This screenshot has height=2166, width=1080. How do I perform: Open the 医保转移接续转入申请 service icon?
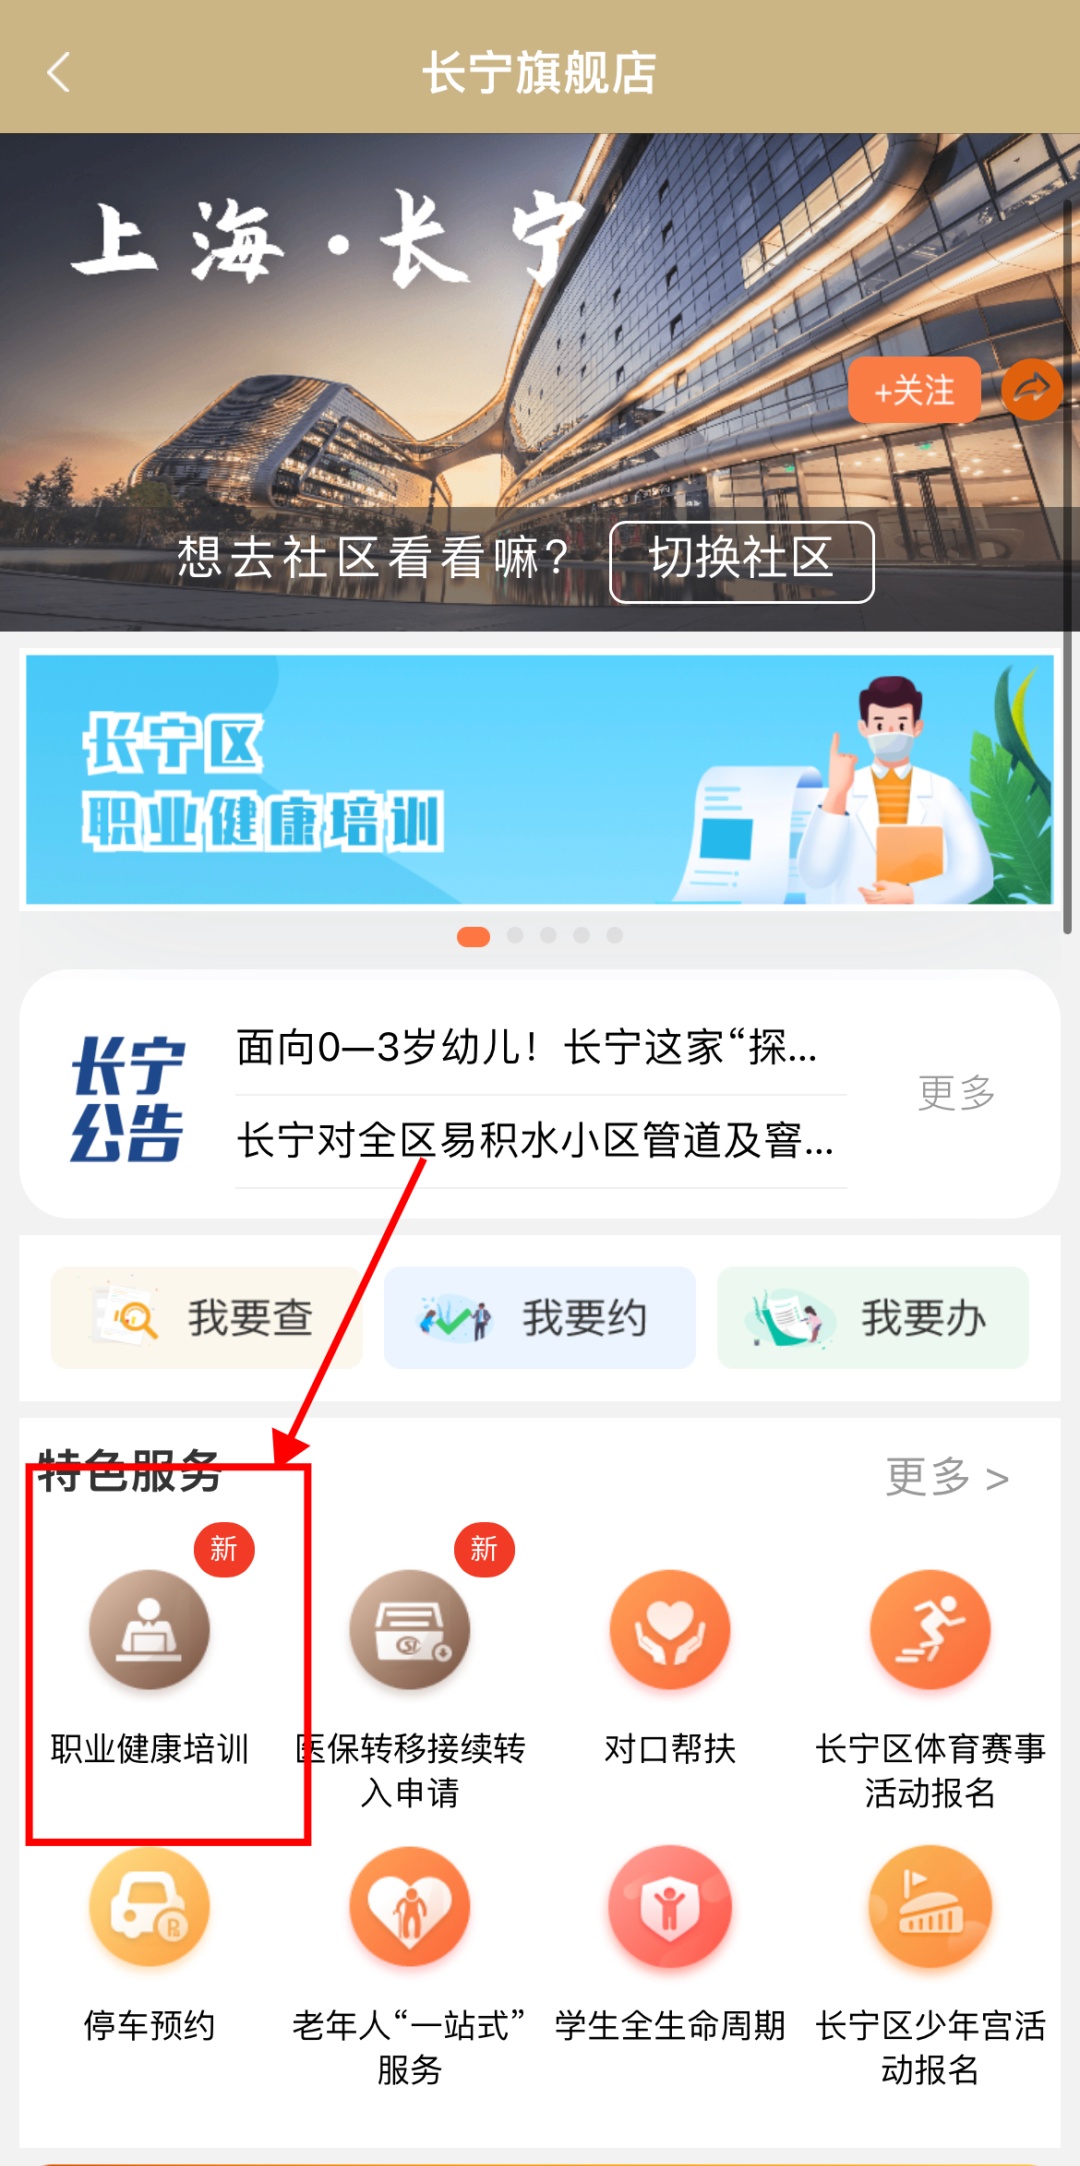pyautogui.click(x=409, y=1629)
